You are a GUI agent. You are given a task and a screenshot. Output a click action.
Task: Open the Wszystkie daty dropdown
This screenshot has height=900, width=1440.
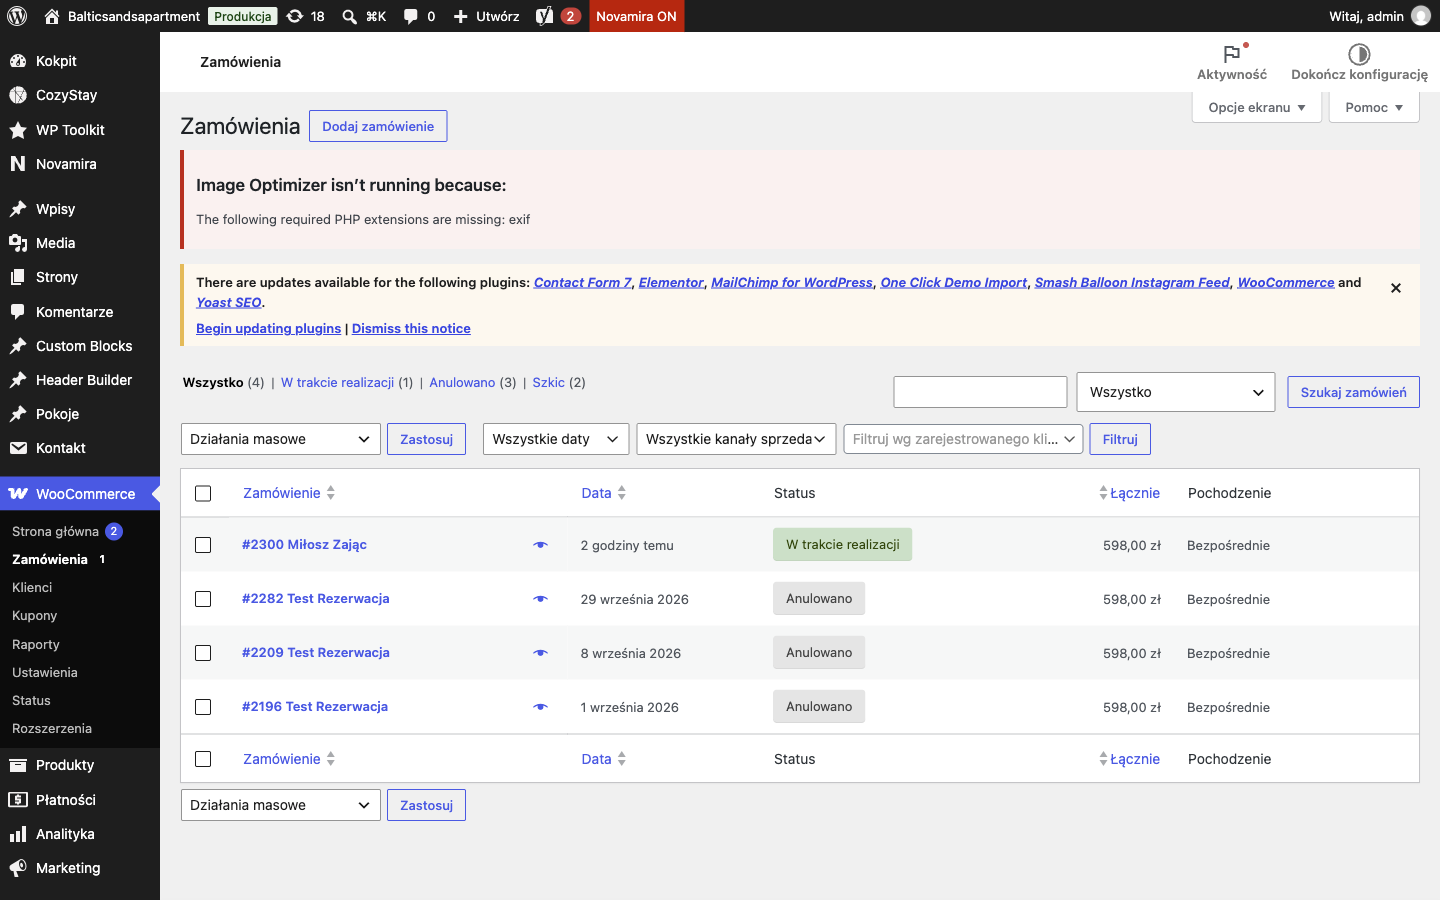[556, 439]
